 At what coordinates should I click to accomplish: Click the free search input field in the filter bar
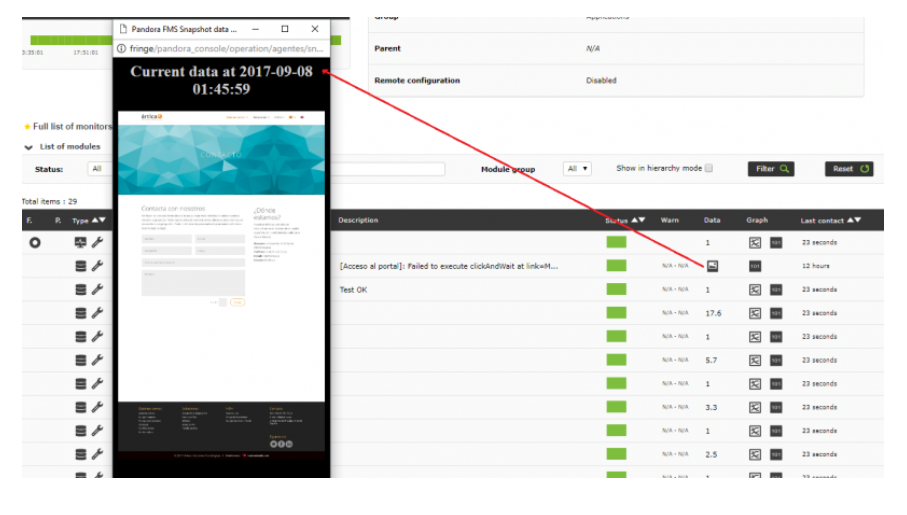tap(388, 168)
